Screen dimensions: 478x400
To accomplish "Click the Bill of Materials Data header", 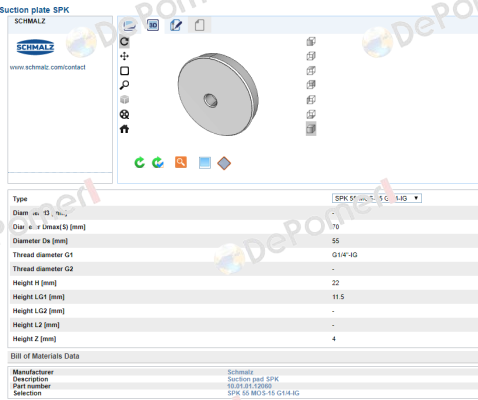I will pyautogui.click(x=45, y=356).
